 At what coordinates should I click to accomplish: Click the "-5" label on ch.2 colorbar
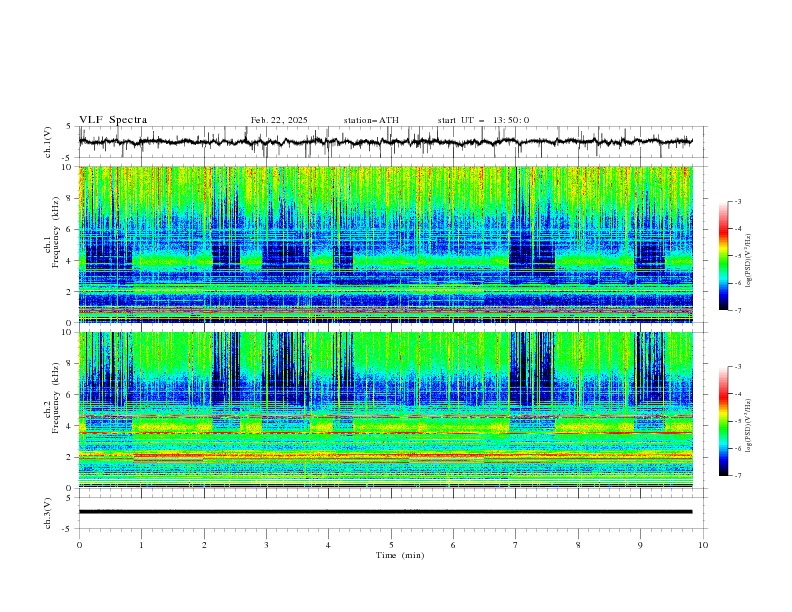point(737,421)
